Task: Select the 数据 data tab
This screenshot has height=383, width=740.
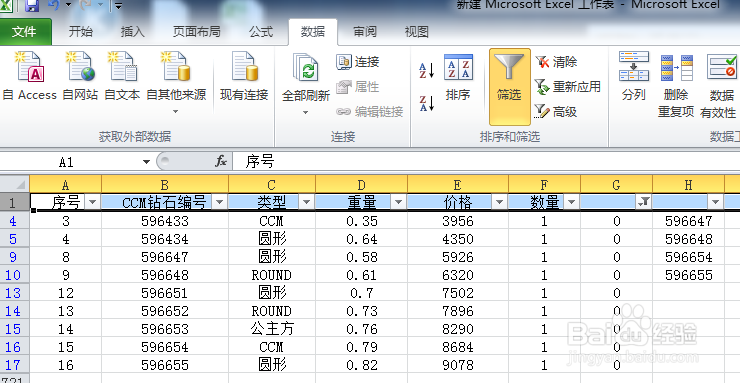Action: (312, 32)
